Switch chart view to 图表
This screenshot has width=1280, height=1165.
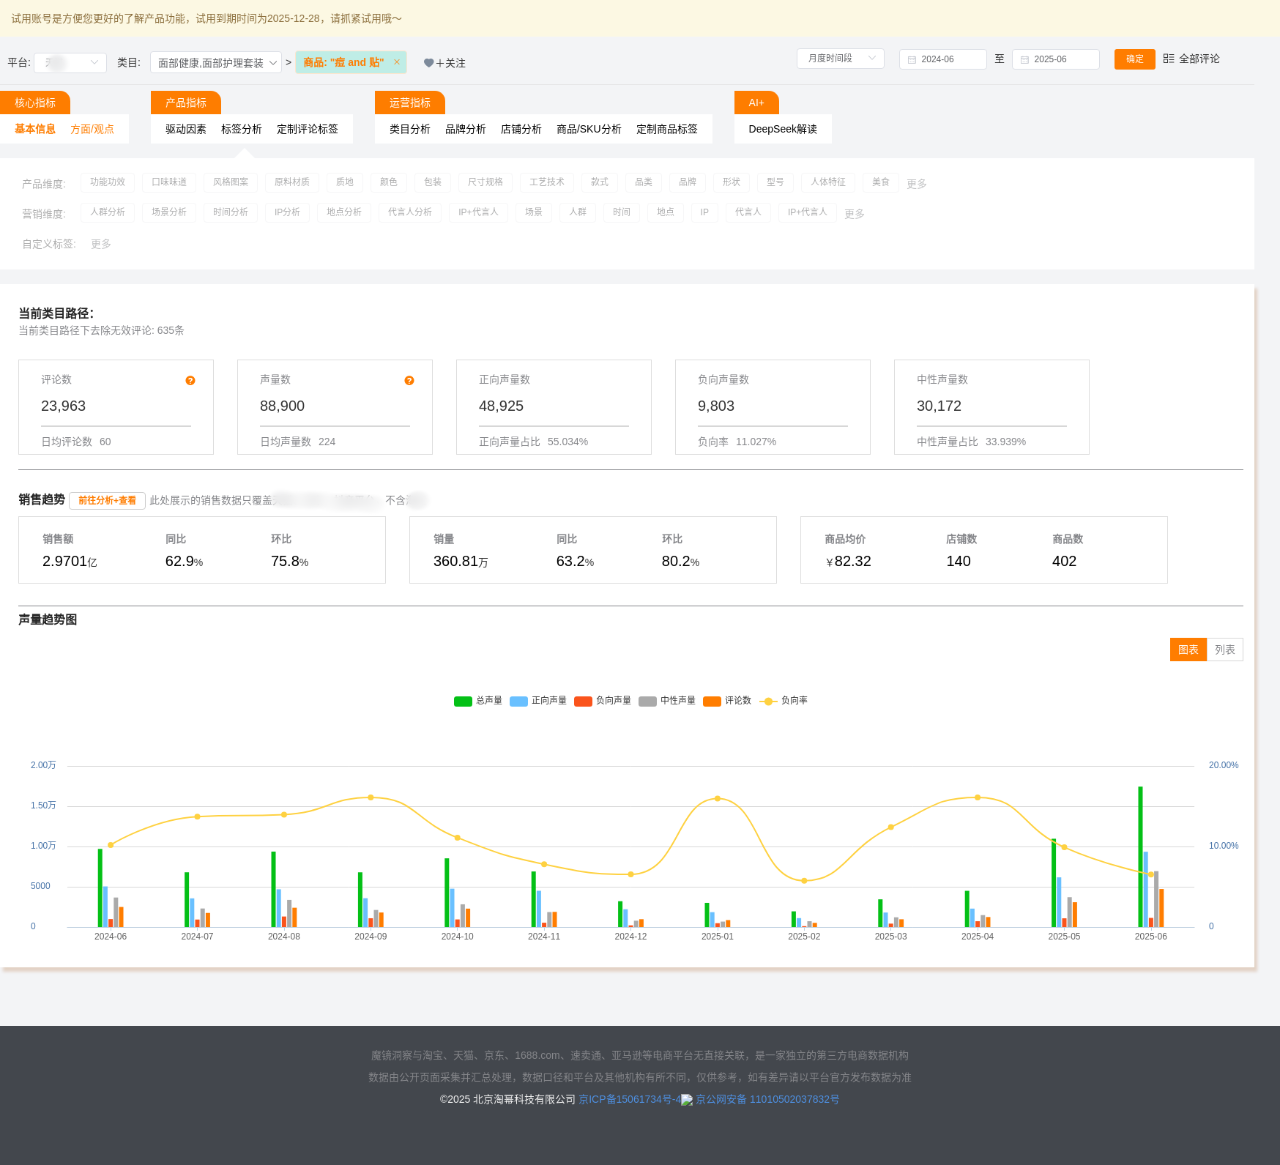1188,650
